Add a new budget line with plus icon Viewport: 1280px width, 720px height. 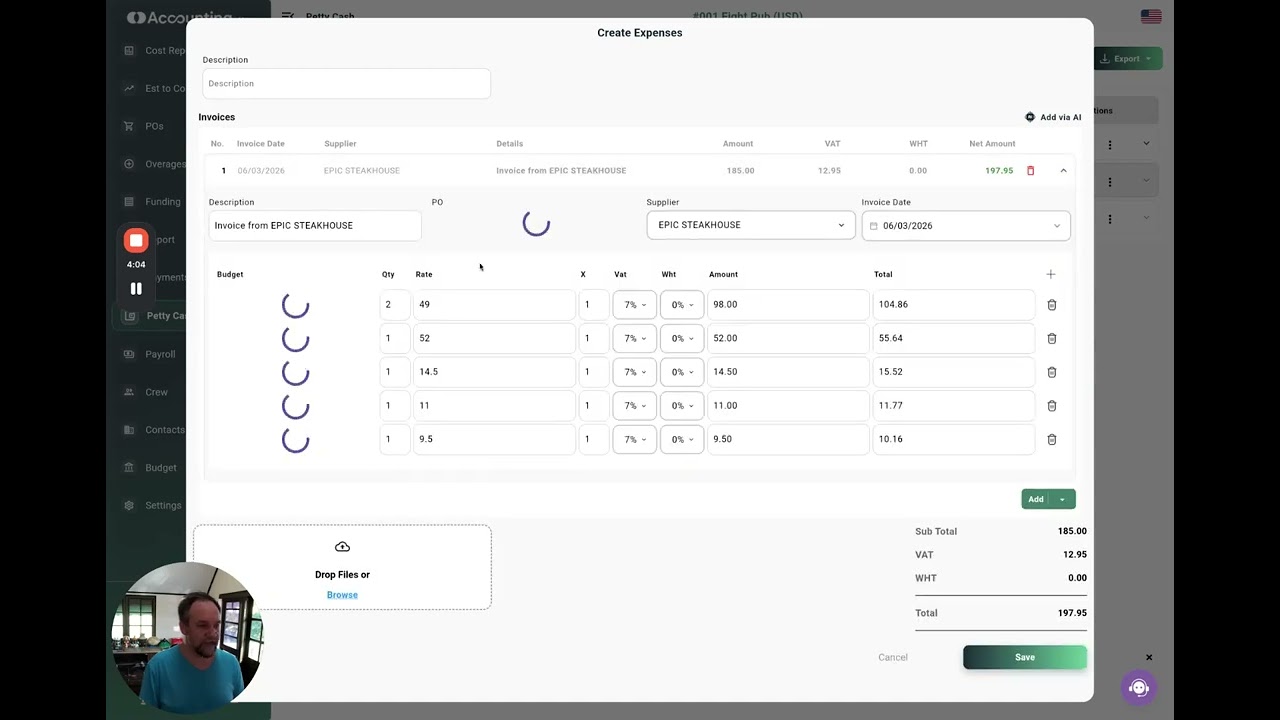(x=1051, y=274)
